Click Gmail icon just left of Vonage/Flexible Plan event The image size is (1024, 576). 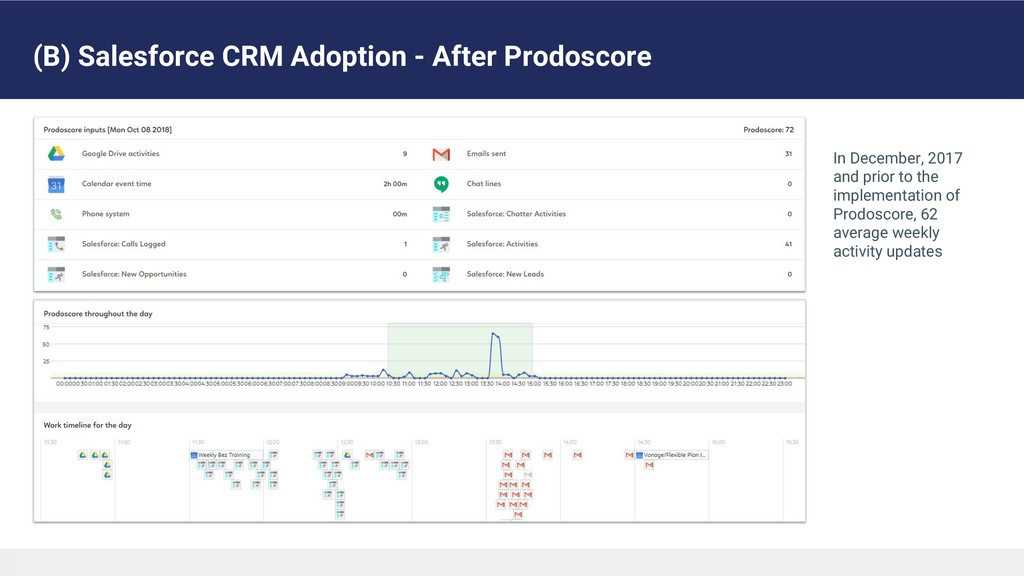tap(629, 455)
